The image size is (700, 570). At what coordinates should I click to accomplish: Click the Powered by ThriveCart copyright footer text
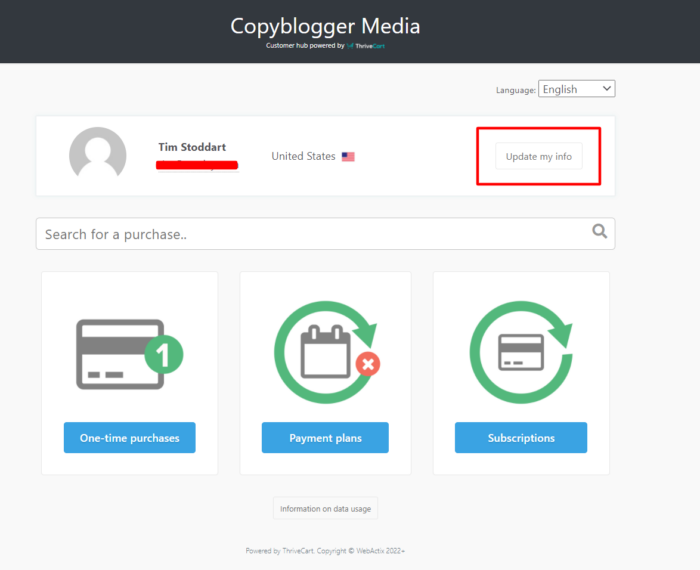(325, 551)
